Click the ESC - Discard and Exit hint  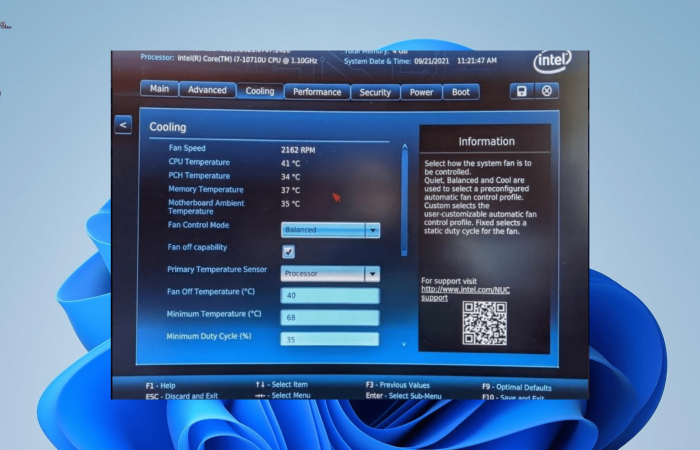pyautogui.click(x=182, y=396)
